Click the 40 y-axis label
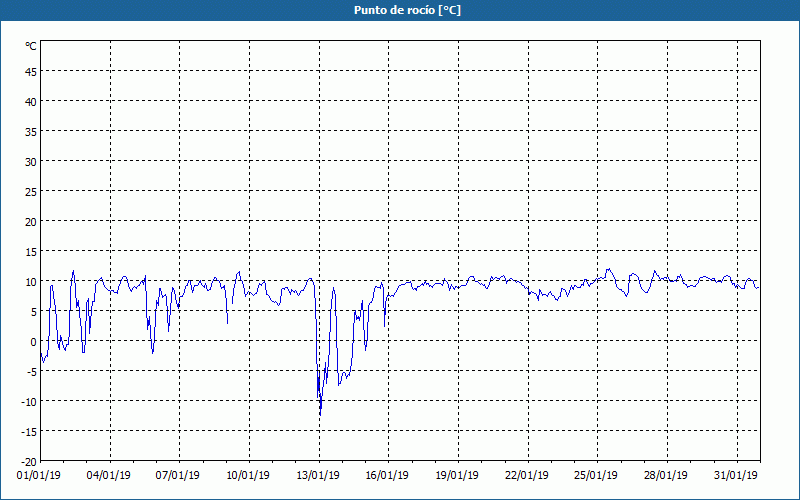This screenshot has width=800, height=500. 31,102
